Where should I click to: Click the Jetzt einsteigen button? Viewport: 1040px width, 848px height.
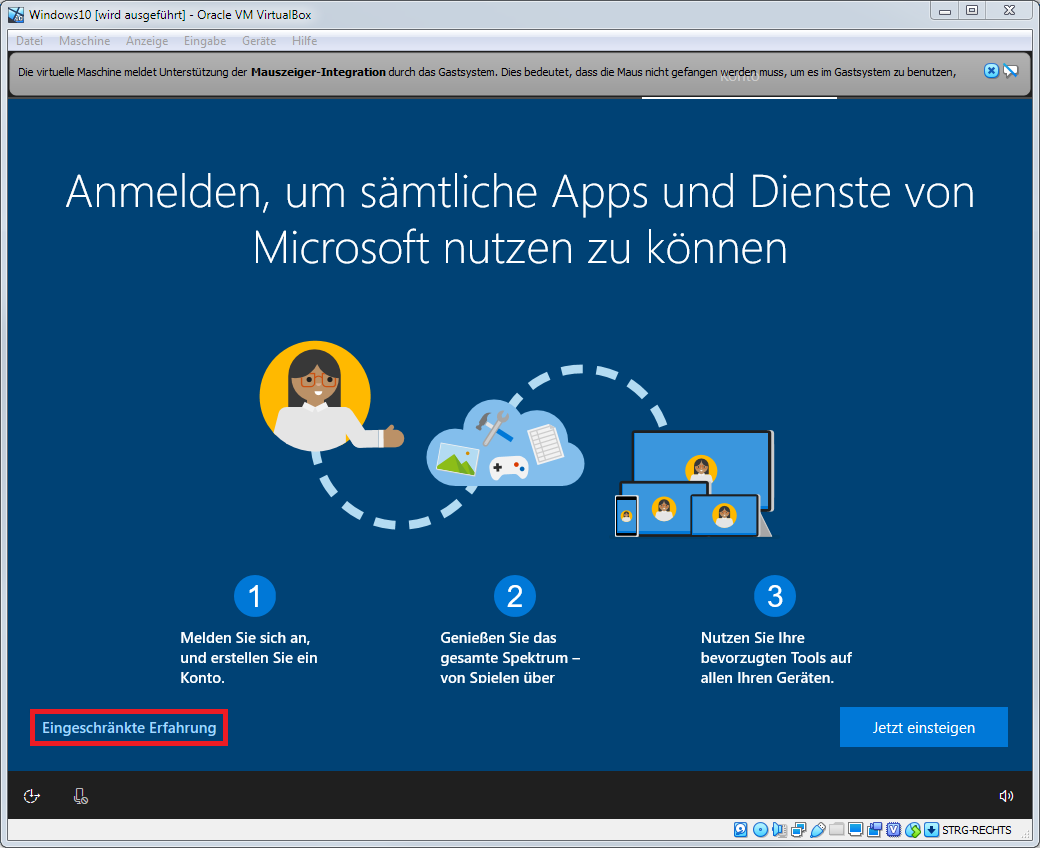tap(922, 727)
